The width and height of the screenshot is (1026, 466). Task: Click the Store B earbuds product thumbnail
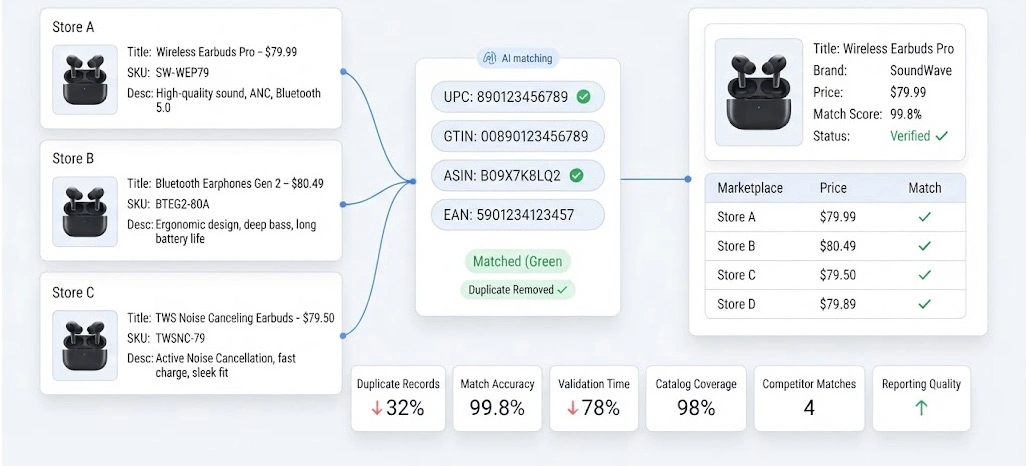[85, 211]
